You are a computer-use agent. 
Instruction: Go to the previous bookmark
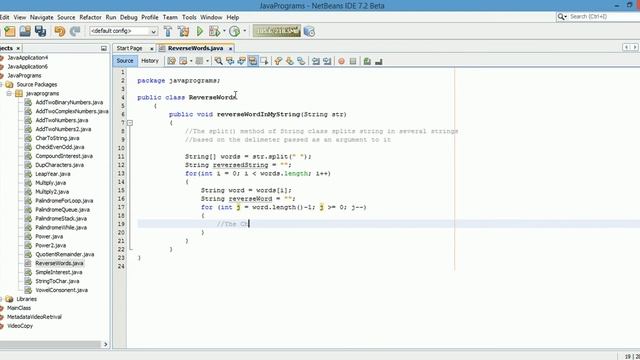(278, 61)
